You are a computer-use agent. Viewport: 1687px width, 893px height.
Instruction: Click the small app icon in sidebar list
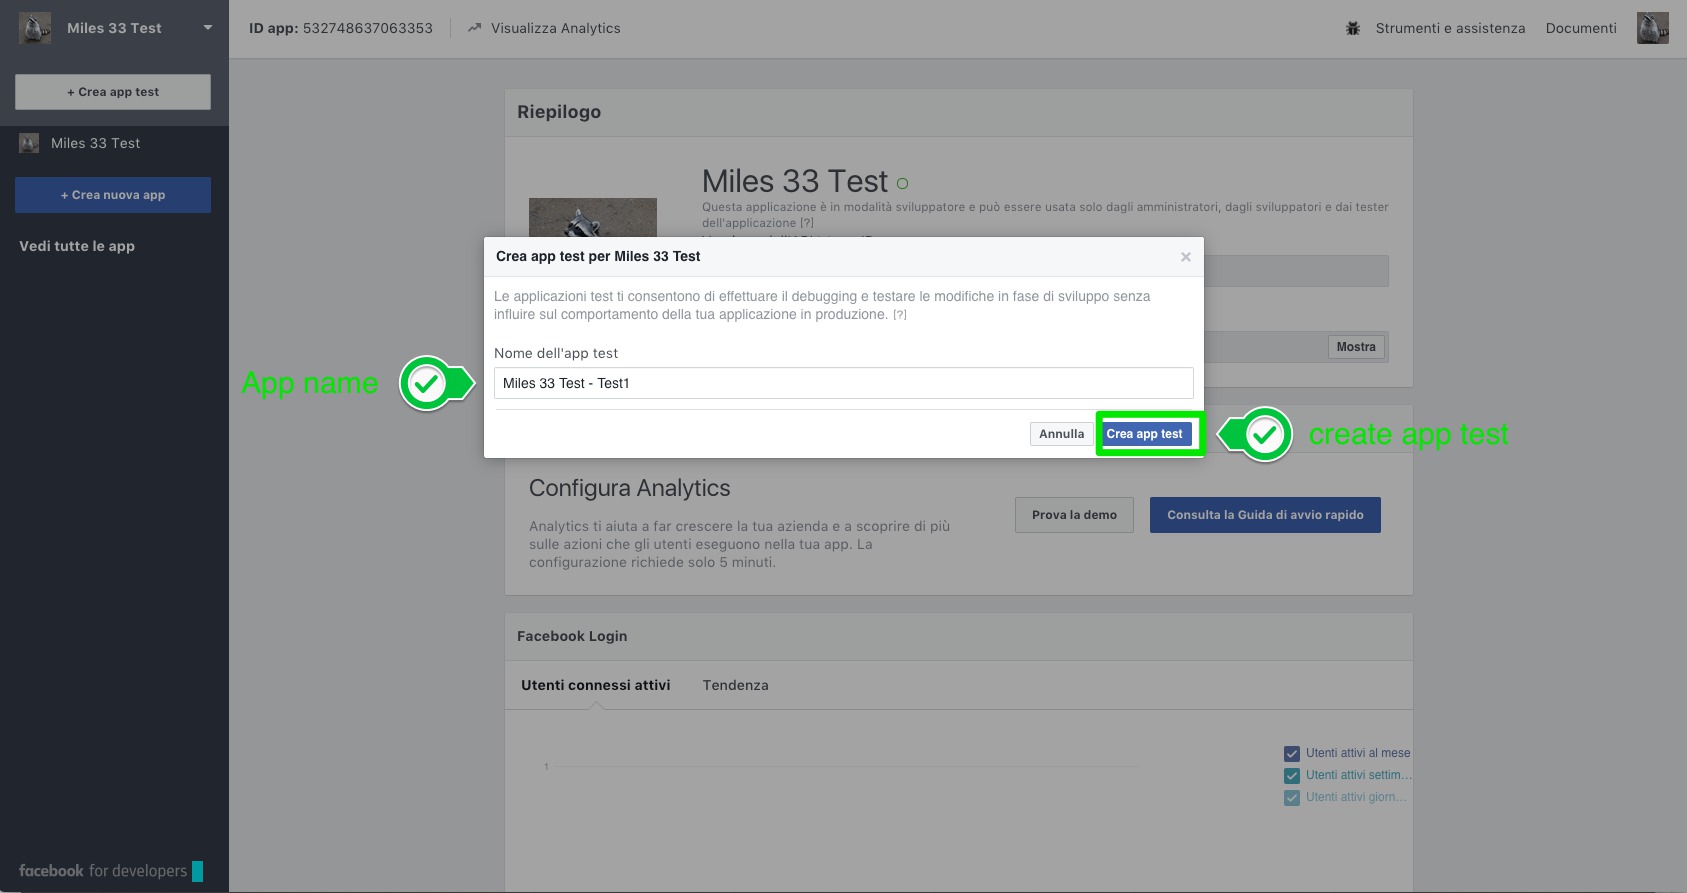click(x=29, y=143)
